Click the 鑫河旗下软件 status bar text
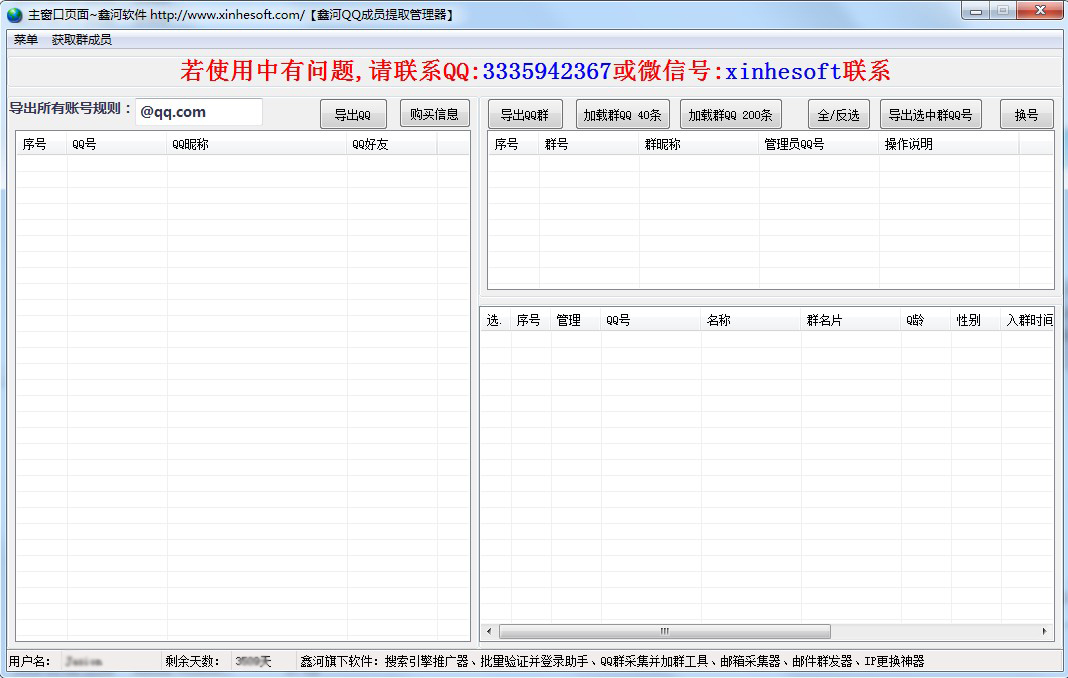Screen dimensions: 1068x678 coord(612,661)
